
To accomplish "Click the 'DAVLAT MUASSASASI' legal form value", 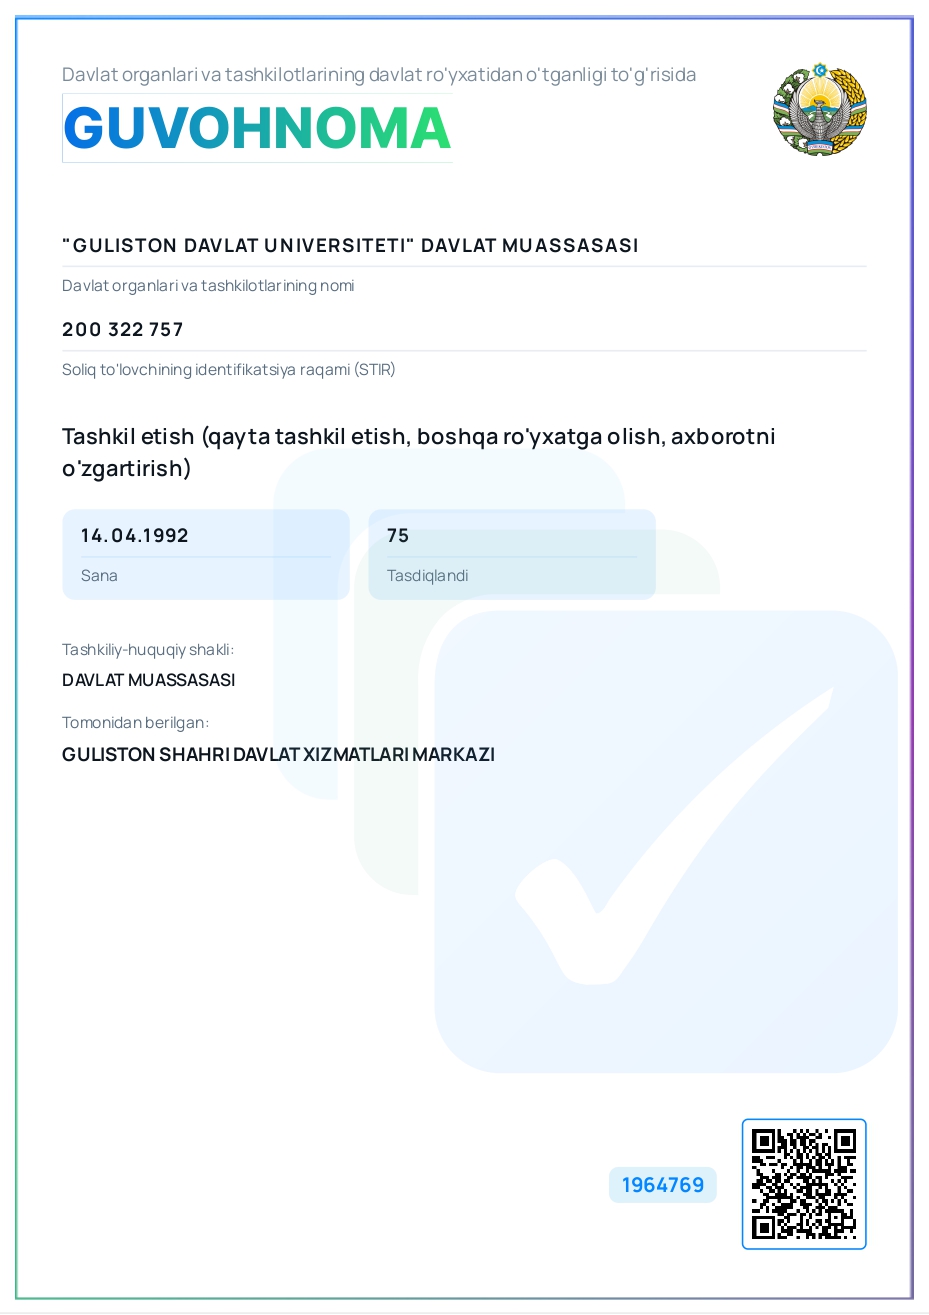I will pyautogui.click(x=149, y=680).
